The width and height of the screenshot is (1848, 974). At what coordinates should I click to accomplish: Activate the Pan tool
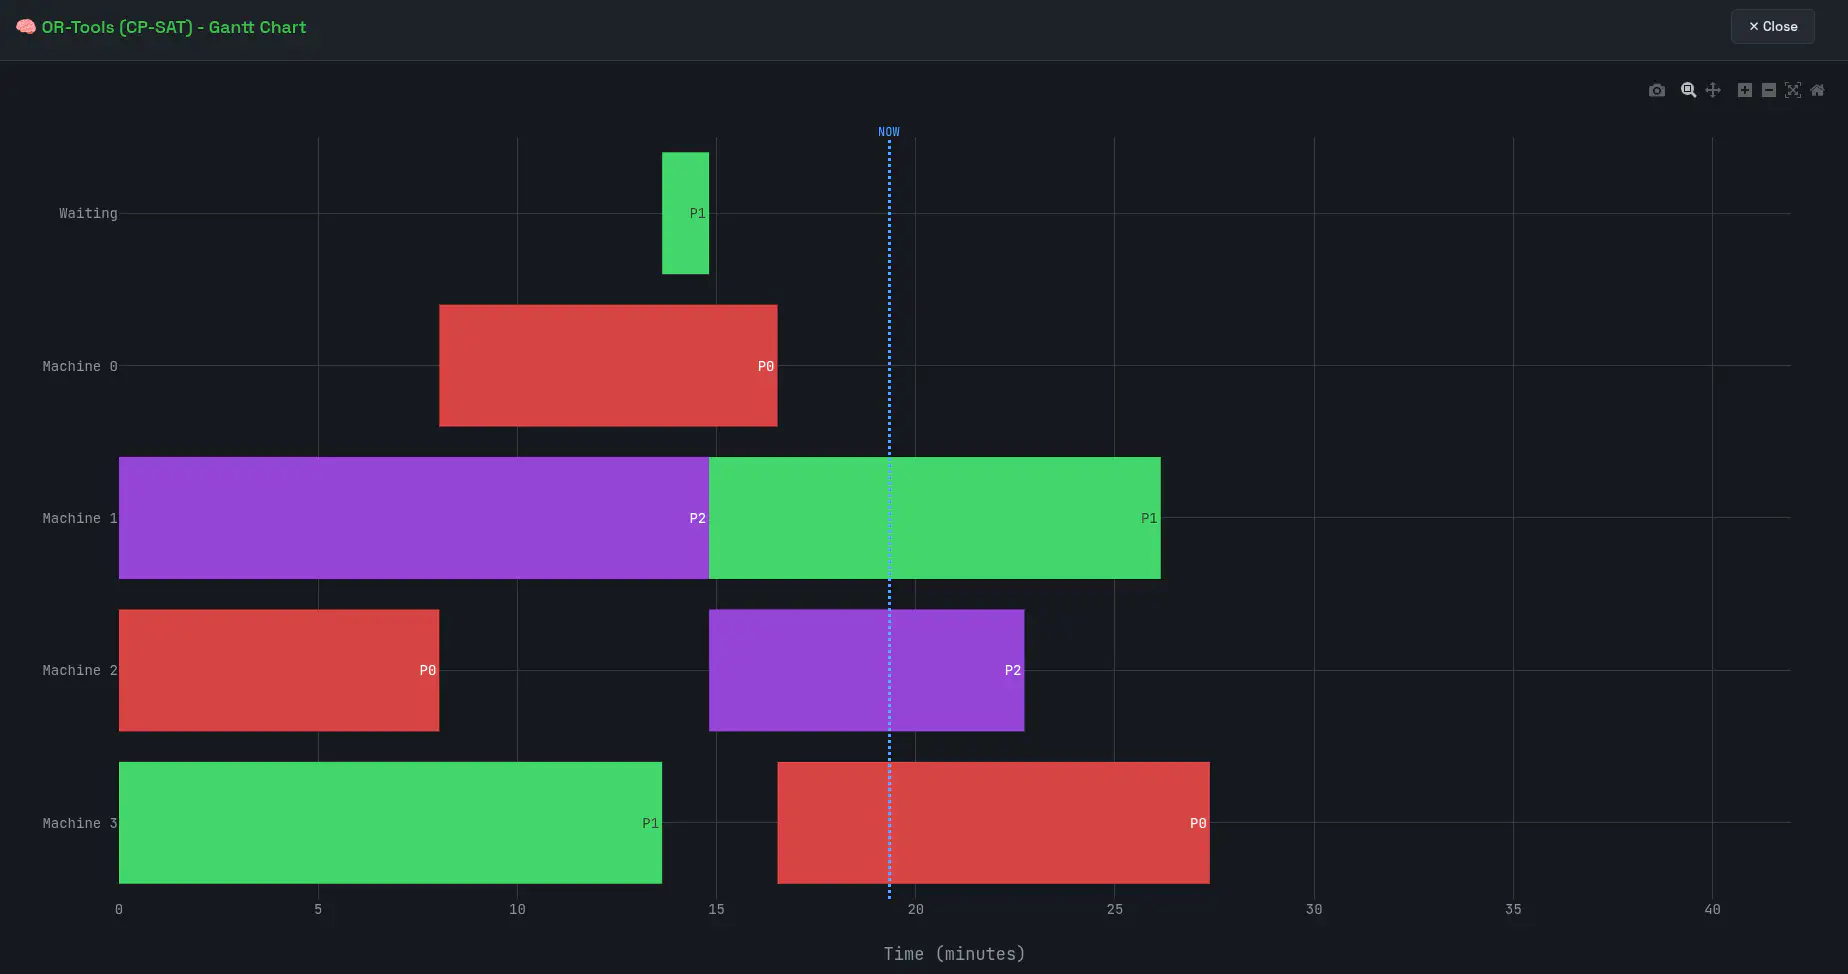pos(1713,90)
